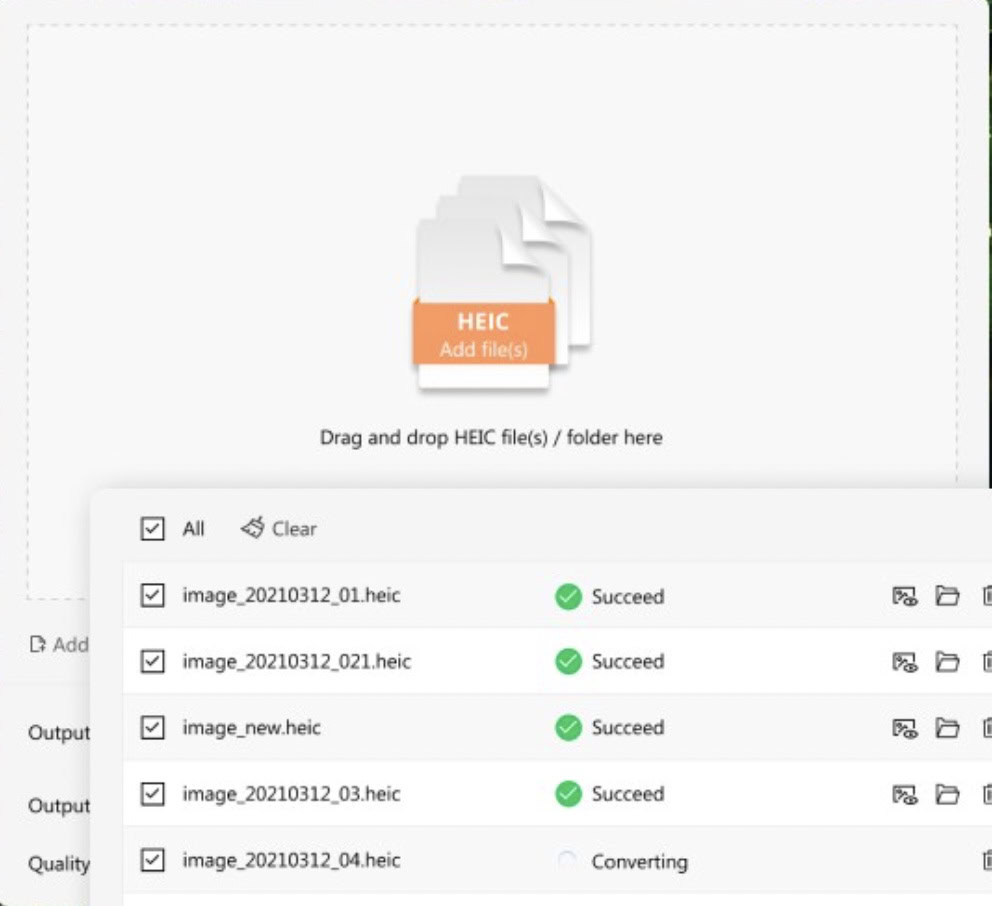This screenshot has height=906, width=992.
Task: Toggle the All files checkbox
Action: coord(152,529)
